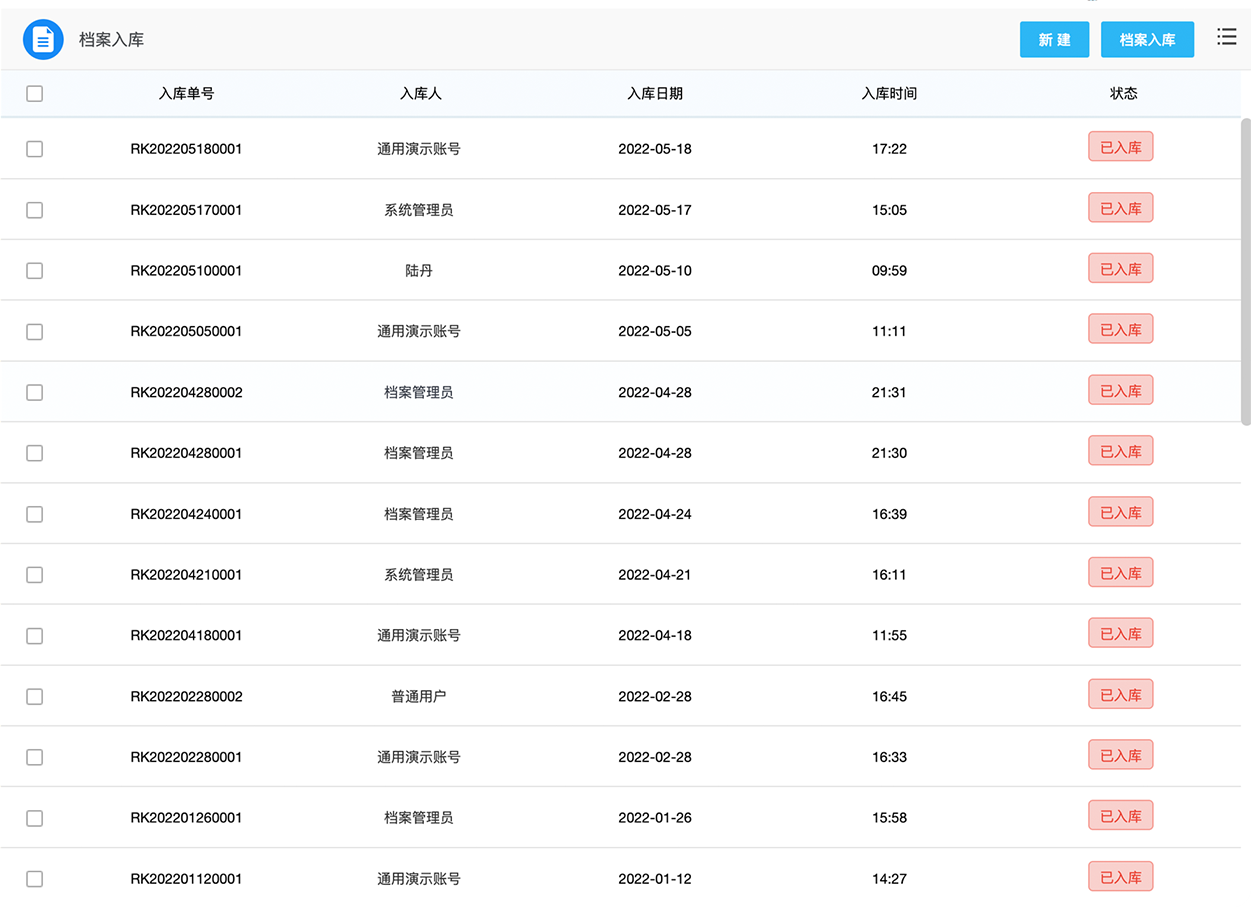Select the date cell 2022-01-26
The image size is (1251, 907).
(x=655, y=818)
